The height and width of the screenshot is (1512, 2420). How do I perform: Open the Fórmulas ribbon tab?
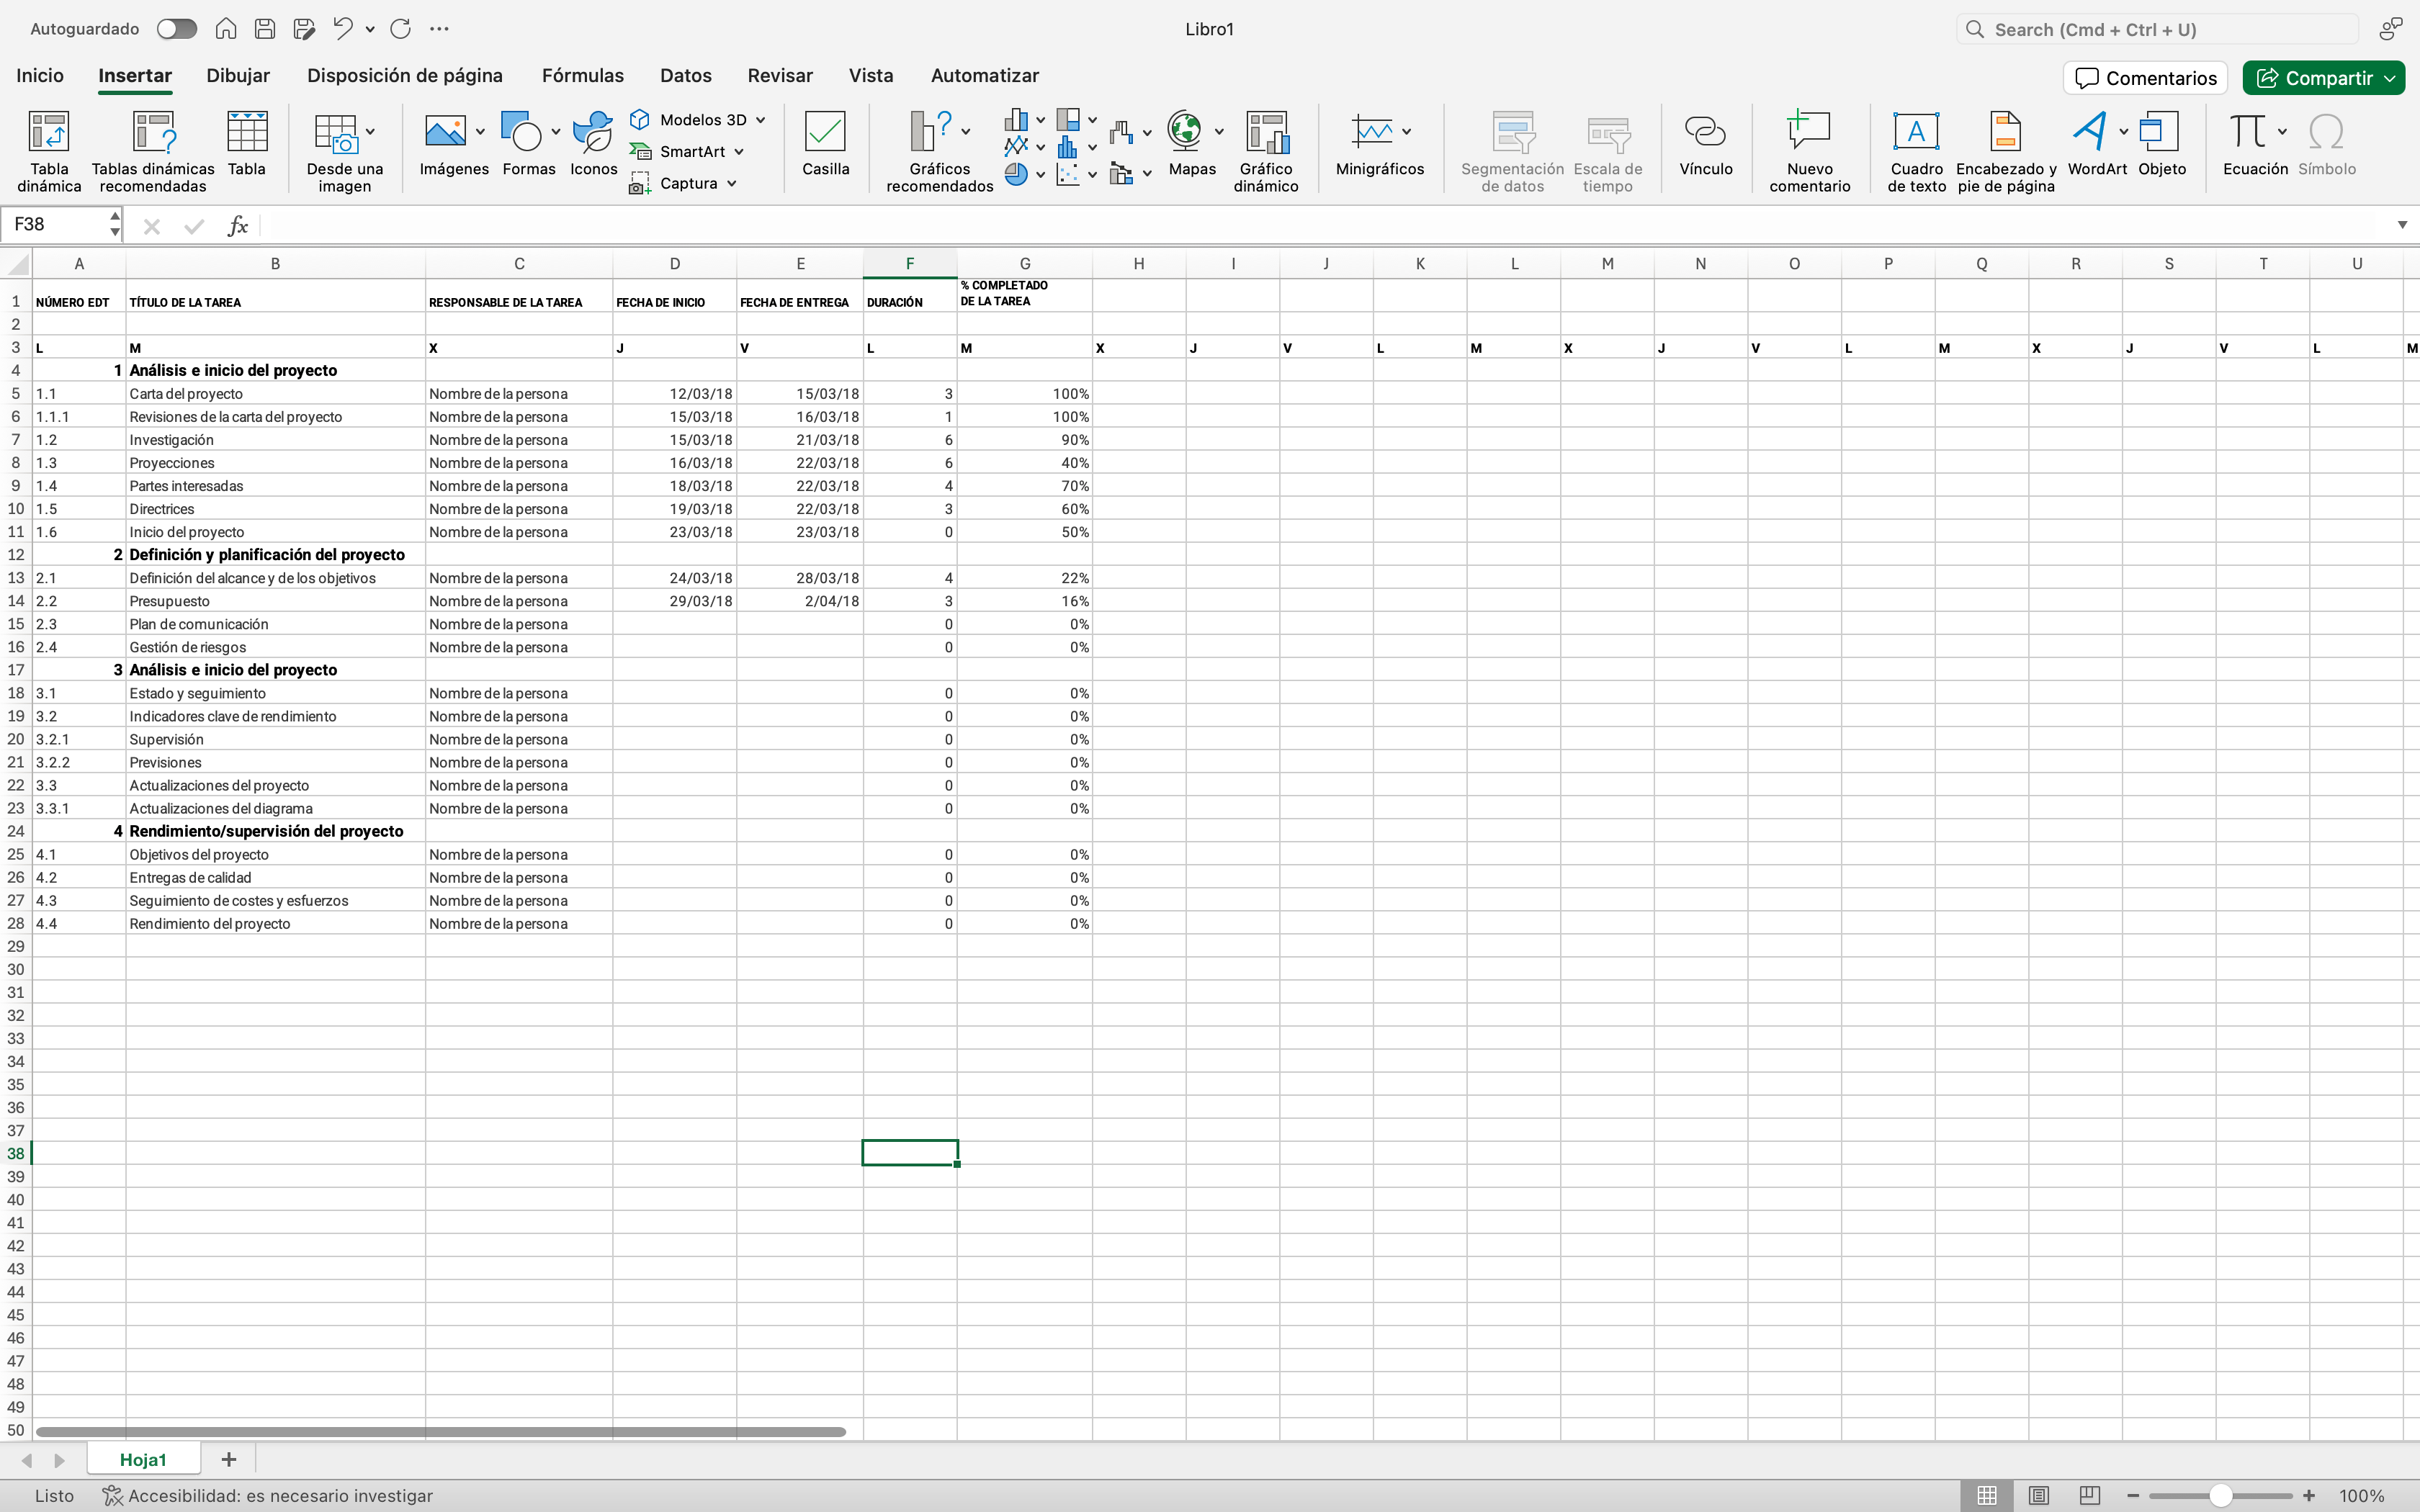coord(582,76)
